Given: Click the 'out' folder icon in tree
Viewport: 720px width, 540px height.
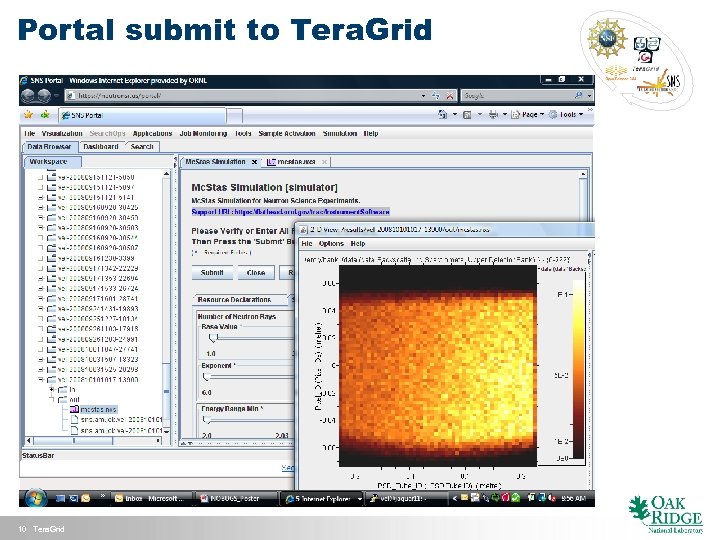Looking at the screenshot, I should (62, 399).
